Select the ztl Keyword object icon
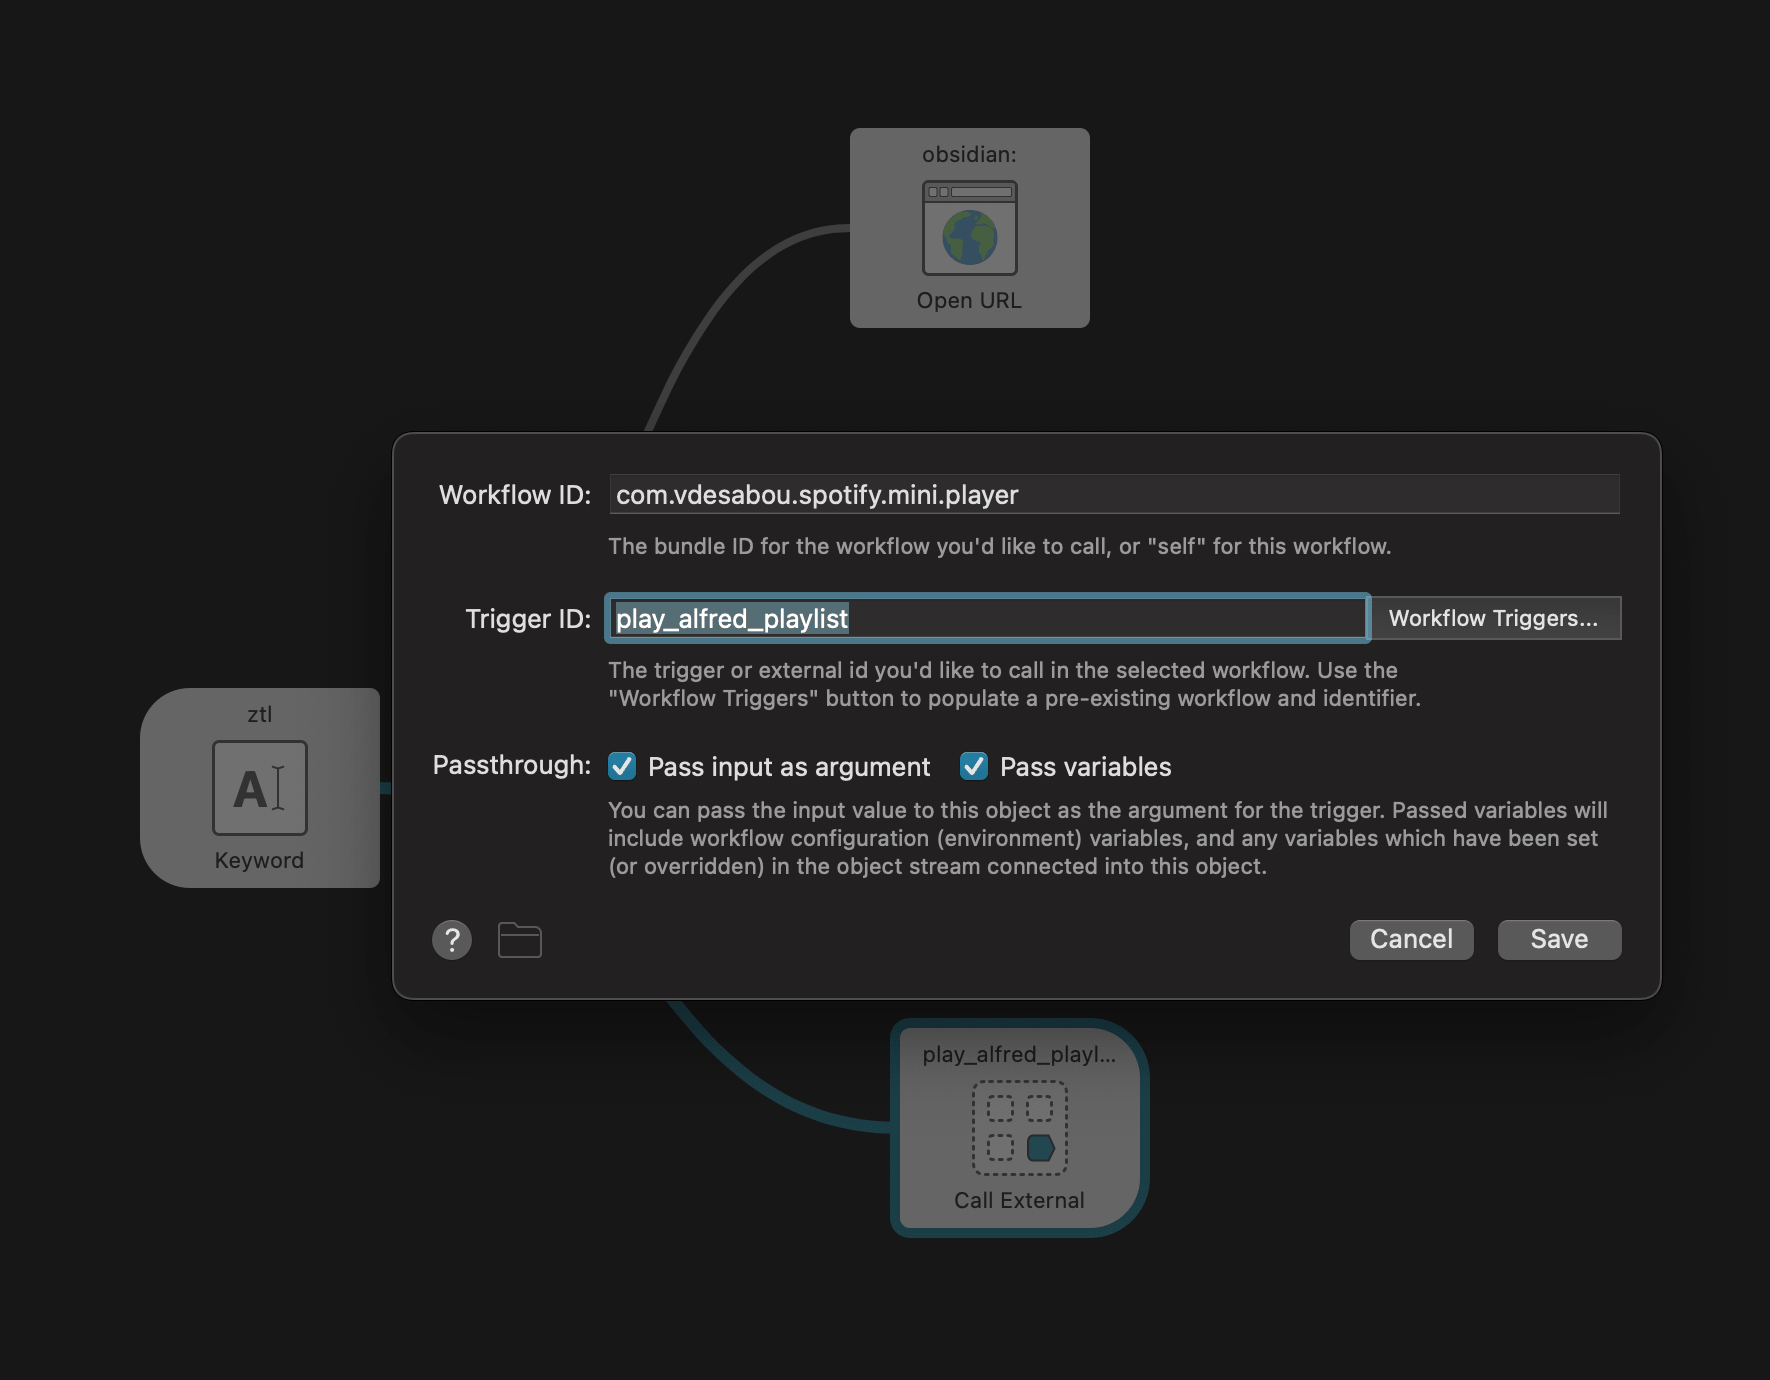1770x1380 pixels. [260, 788]
